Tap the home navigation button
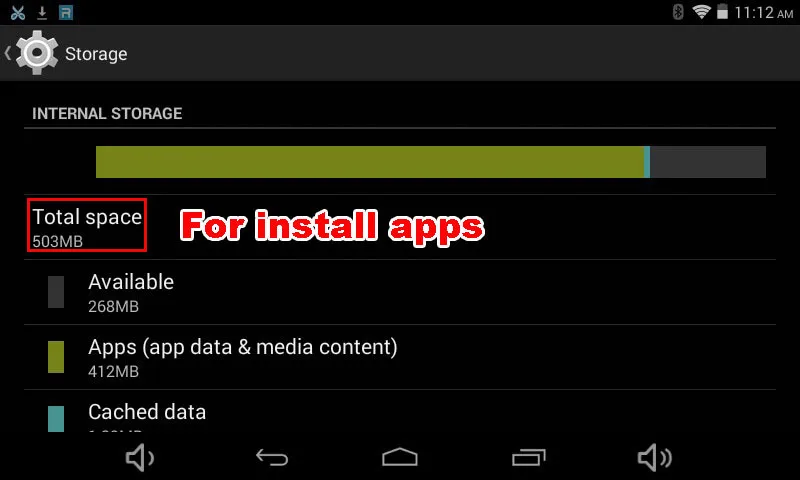Image resolution: width=800 pixels, height=480 pixels. coord(400,457)
